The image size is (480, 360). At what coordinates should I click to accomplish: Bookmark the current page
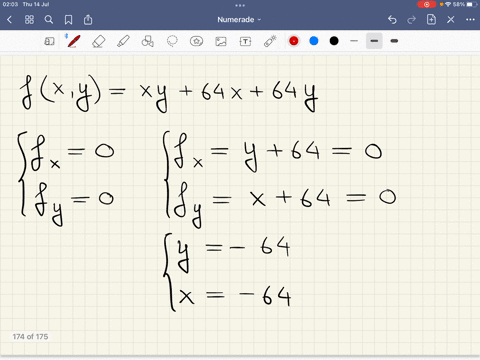(68, 20)
